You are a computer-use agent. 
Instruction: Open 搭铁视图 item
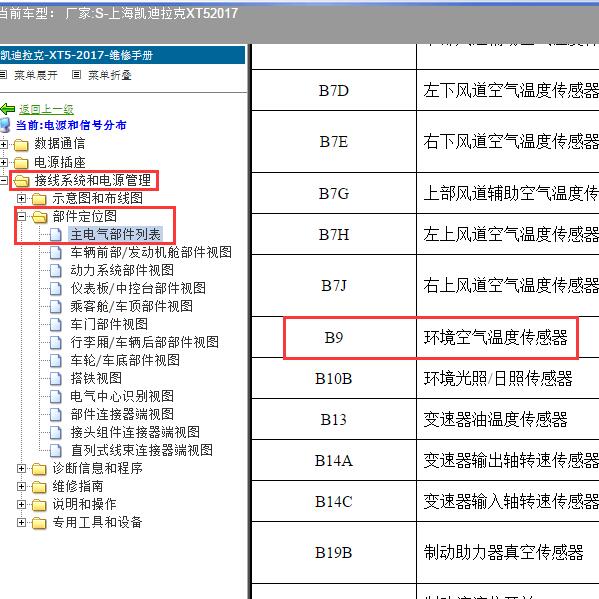pyautogui.click(x=96, y=378)
